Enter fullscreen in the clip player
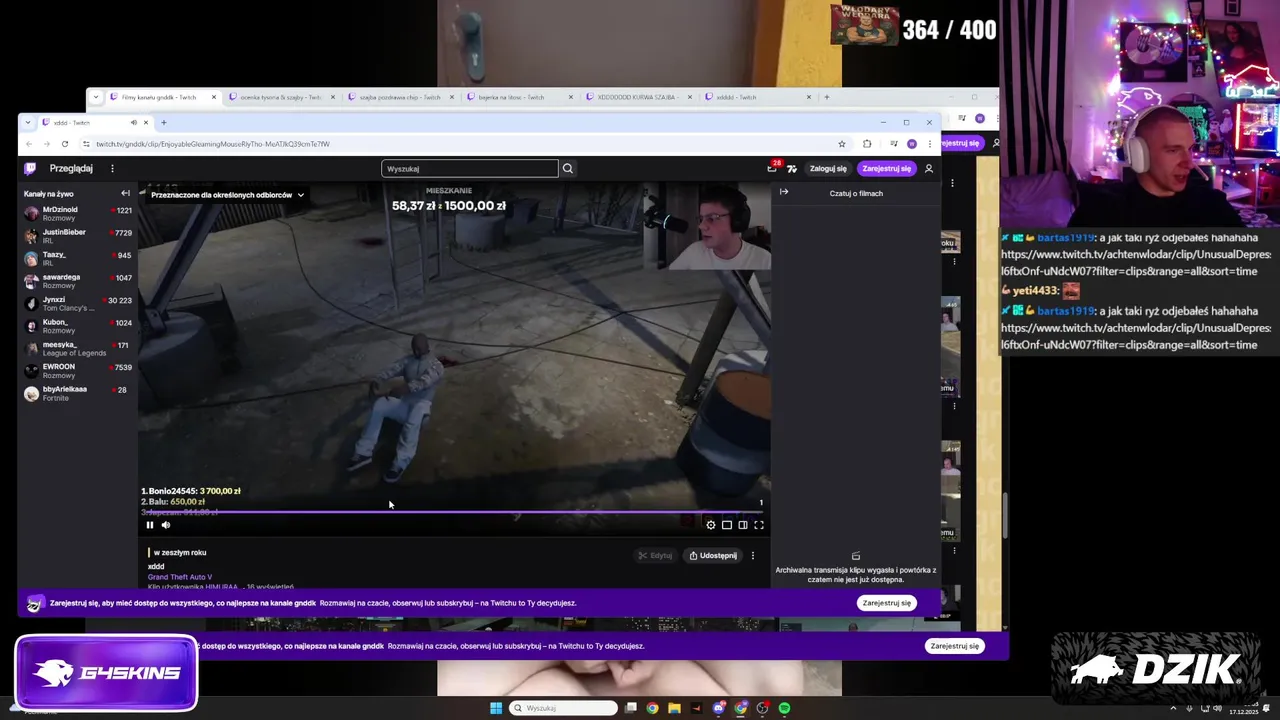Image resolution: width=1280 pixels, height=720 pixels. [759, 525]
